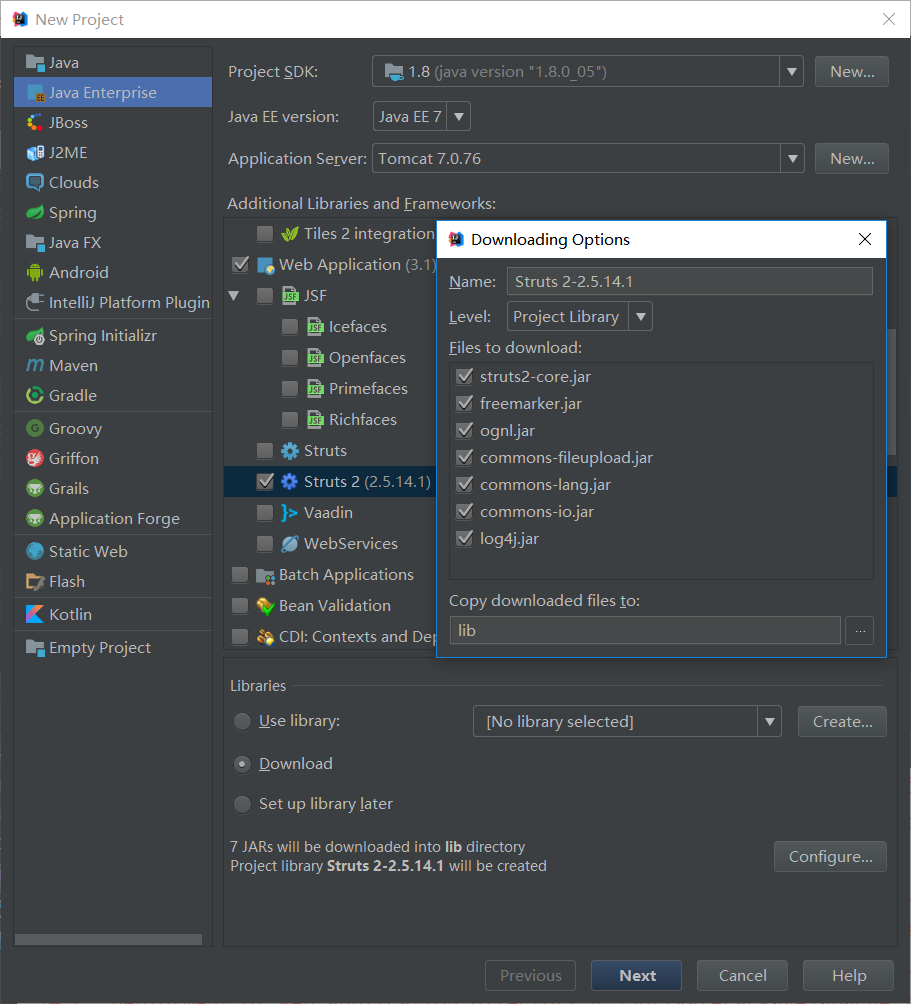Select the Download radio button
The width and height of the screenshot is (911, 1004).
point(242,764)
